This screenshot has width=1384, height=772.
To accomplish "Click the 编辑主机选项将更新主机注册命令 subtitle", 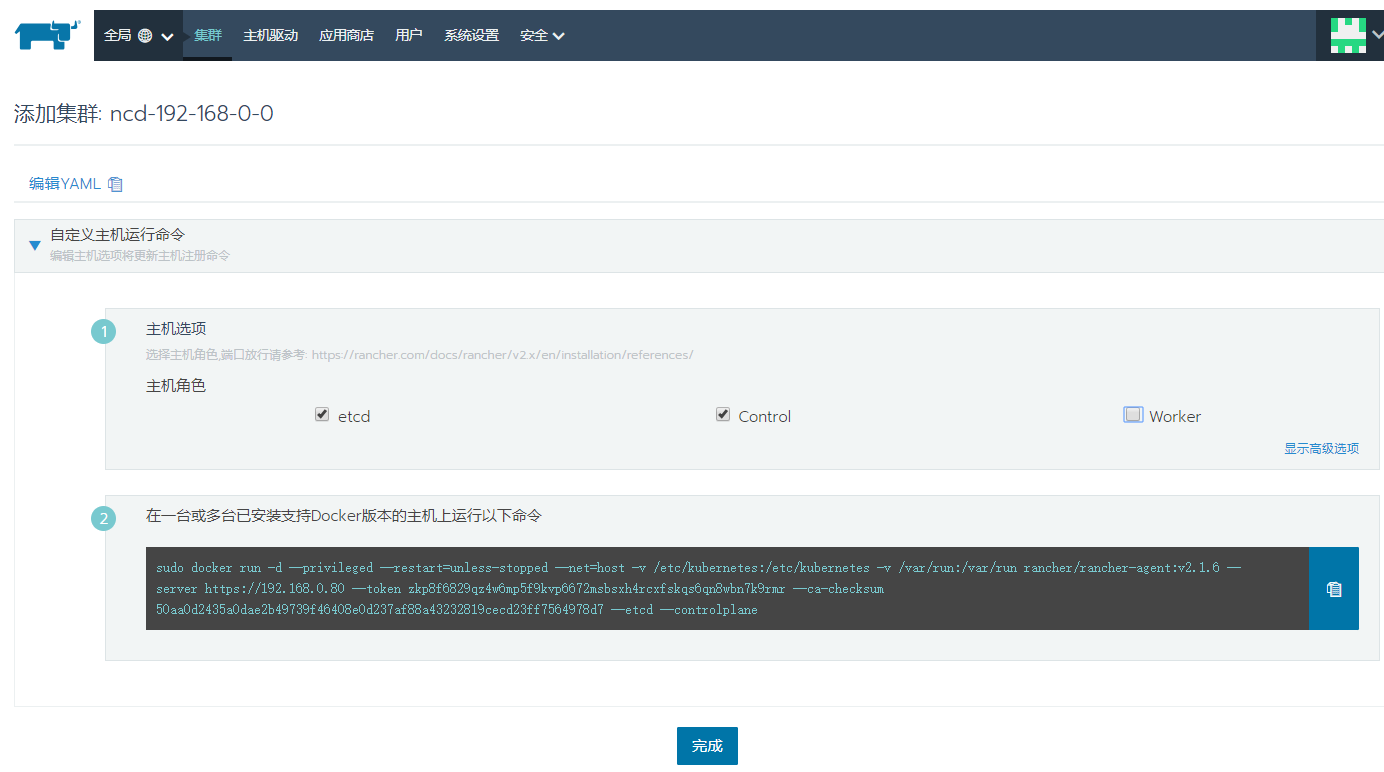I will 140,256.
